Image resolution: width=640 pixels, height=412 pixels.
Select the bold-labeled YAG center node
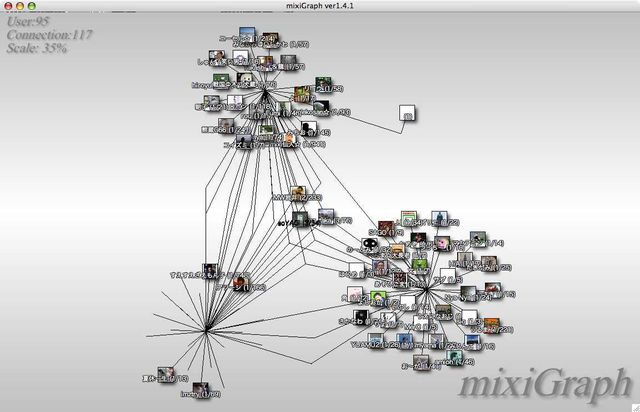pyautogui.click(x=300, y=218)
